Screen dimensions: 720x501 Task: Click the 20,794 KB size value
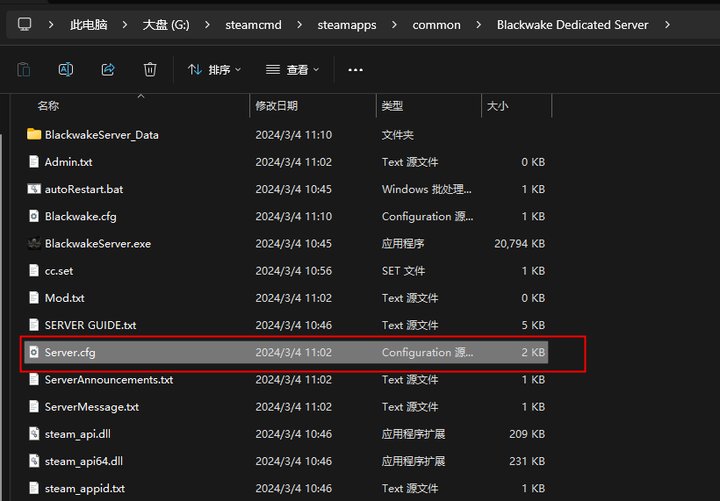coord(519,243)
